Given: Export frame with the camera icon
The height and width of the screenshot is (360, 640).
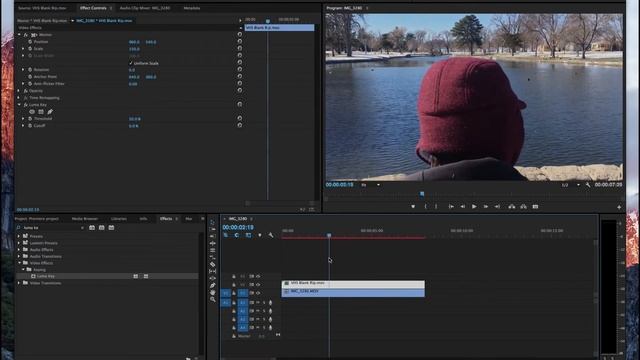Looking at the screenshot, I should (x=535, y=207).
